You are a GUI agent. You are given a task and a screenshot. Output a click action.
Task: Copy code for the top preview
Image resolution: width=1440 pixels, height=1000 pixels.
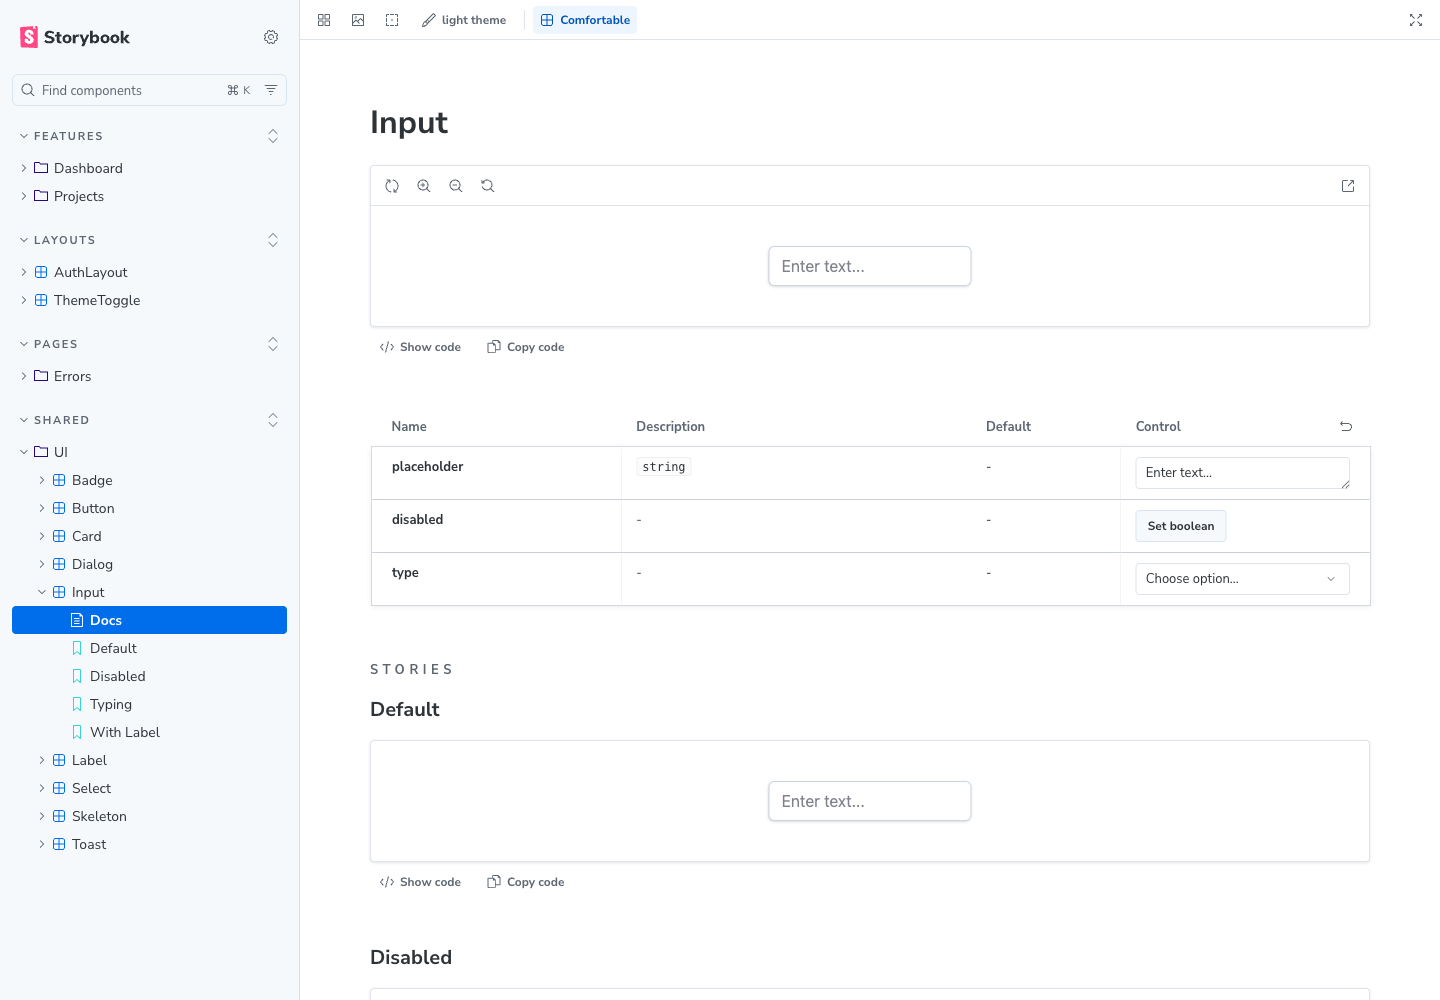point(526,347)
